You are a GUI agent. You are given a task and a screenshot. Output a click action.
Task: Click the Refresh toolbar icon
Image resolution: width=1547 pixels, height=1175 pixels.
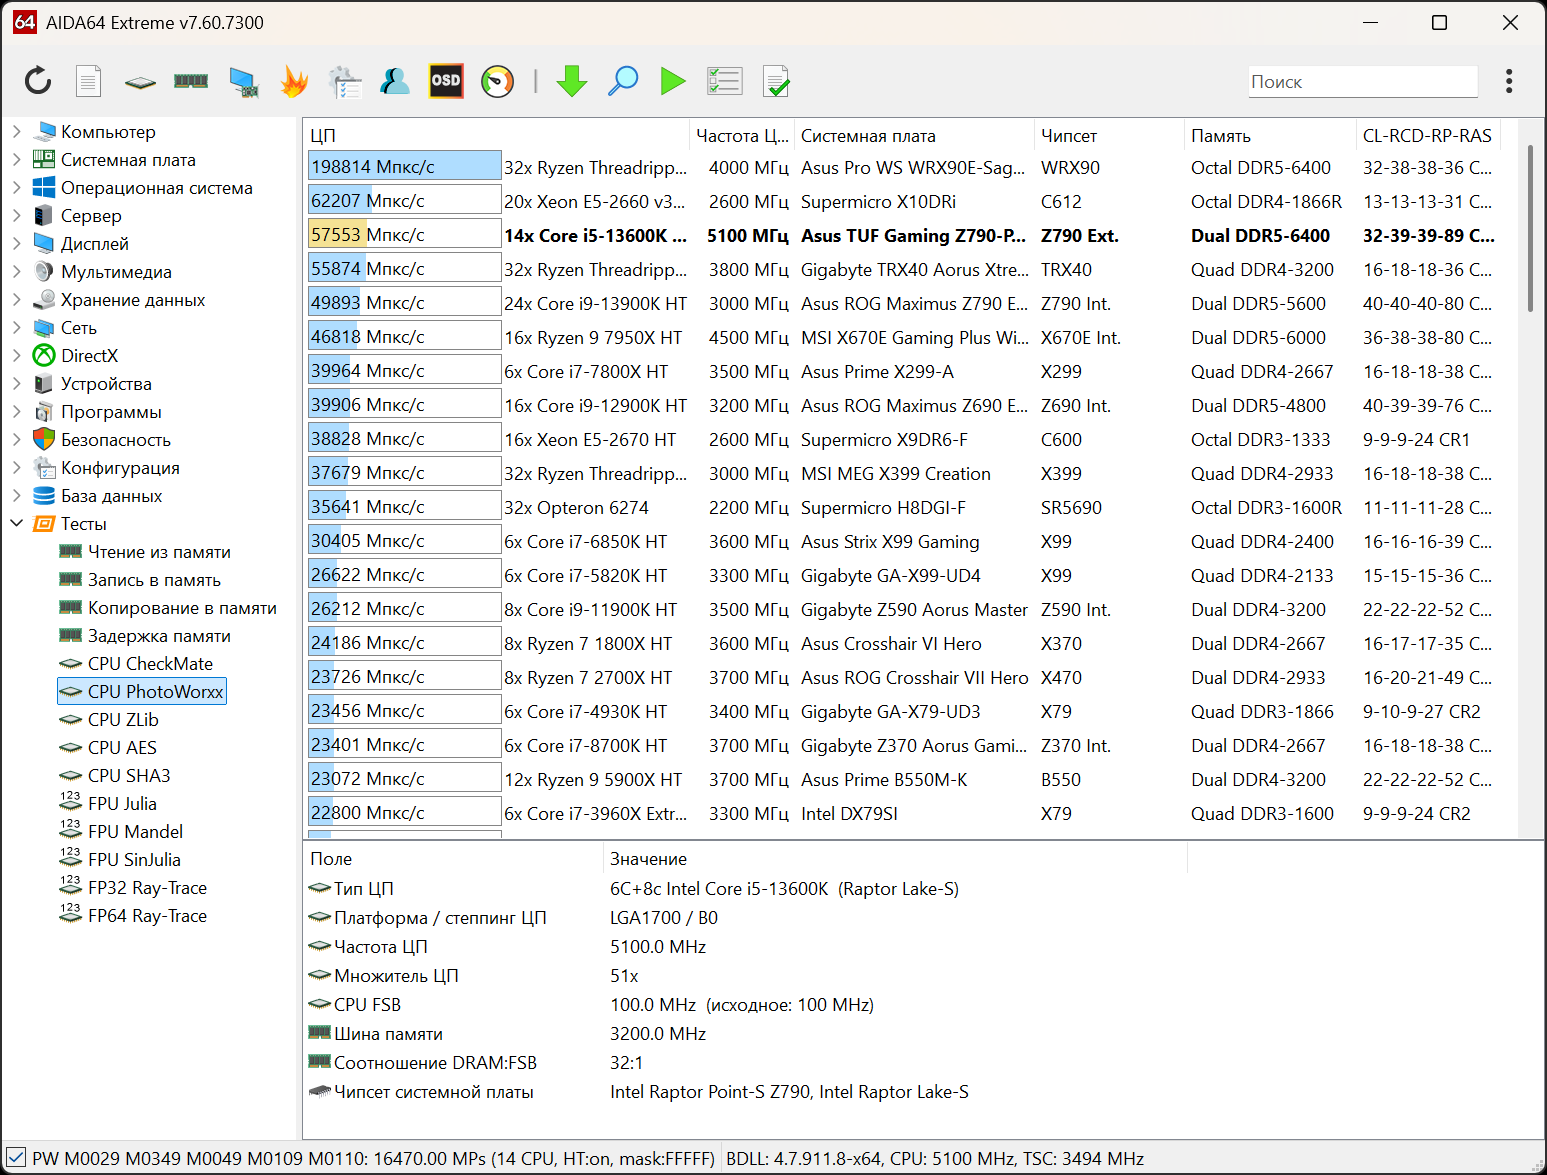tap(38, 81)
